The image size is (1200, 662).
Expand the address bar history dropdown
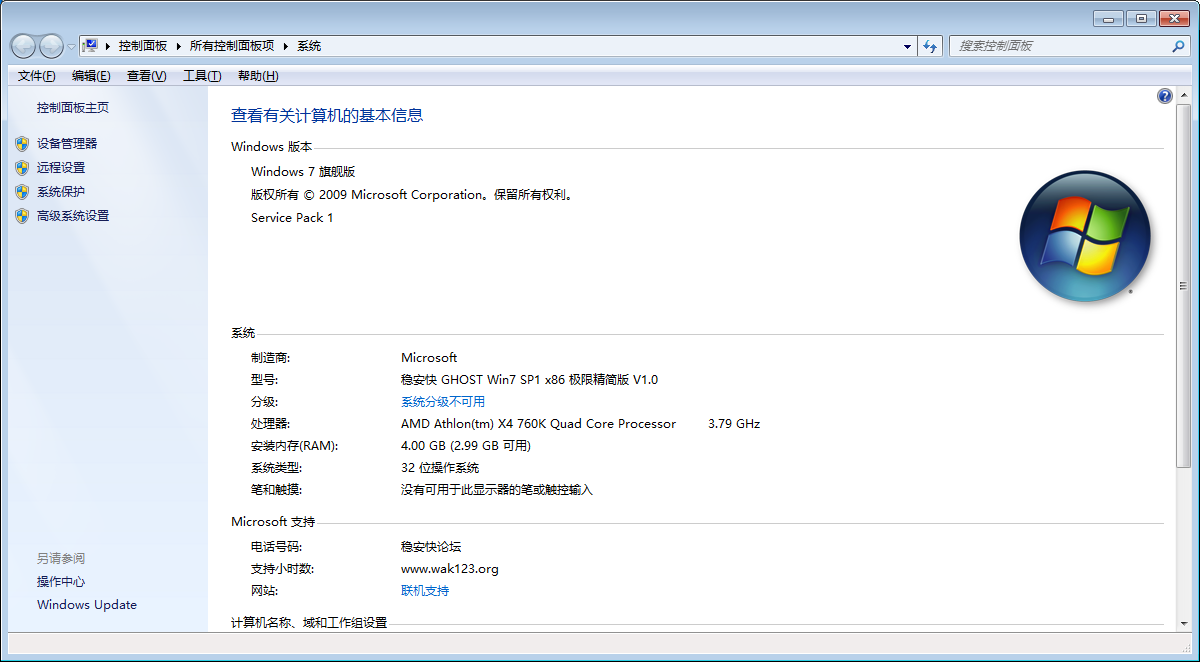907,46
